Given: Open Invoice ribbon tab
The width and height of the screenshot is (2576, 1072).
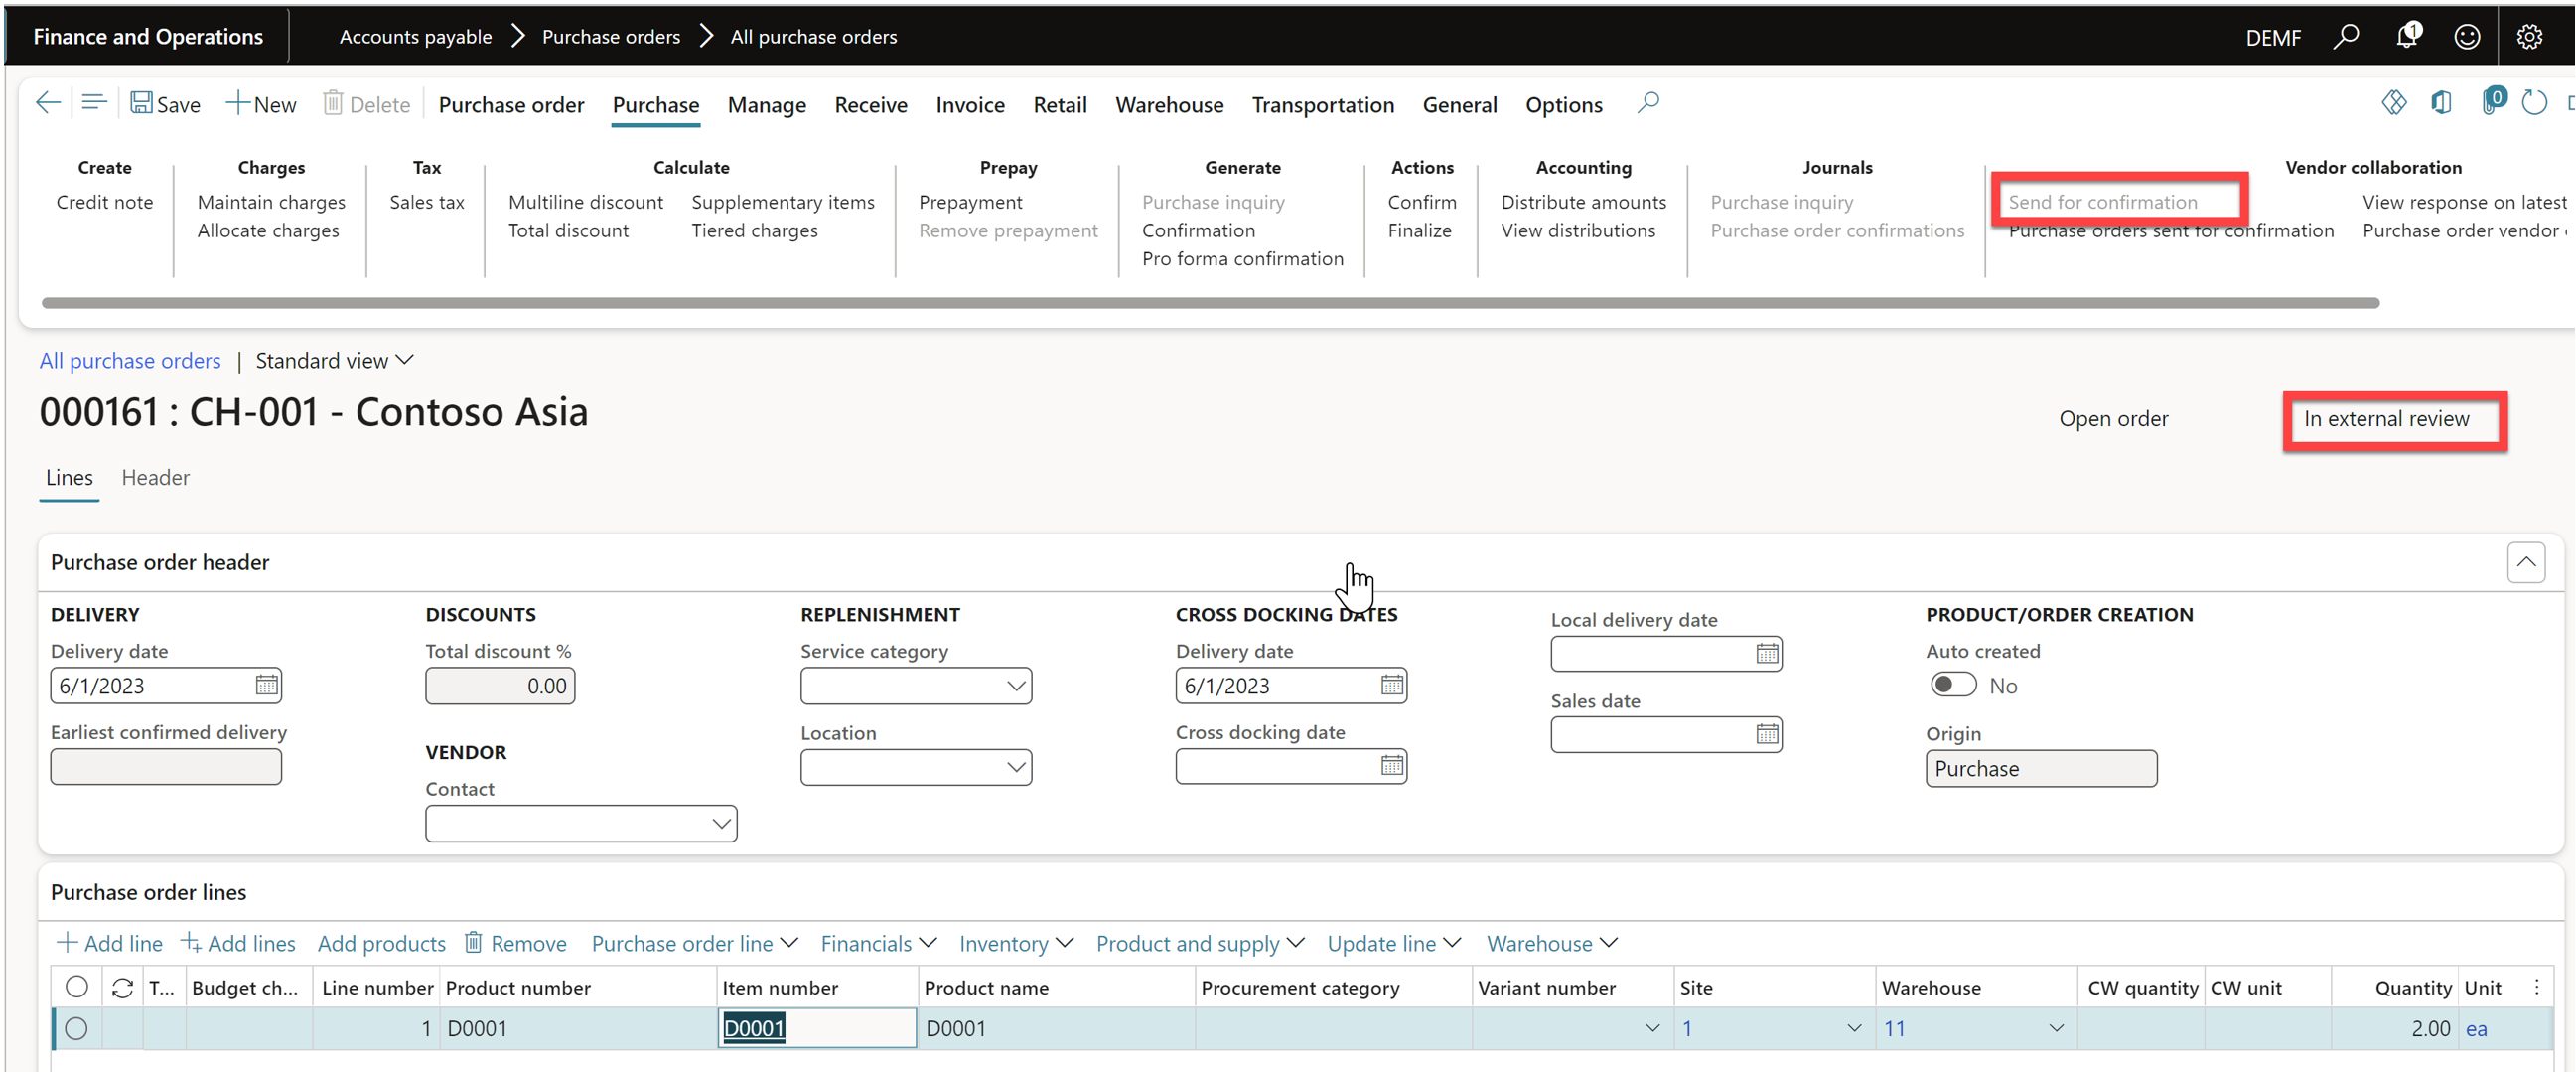Looking at the screenshot, I should pyautogui.click(x=969, y=105).
